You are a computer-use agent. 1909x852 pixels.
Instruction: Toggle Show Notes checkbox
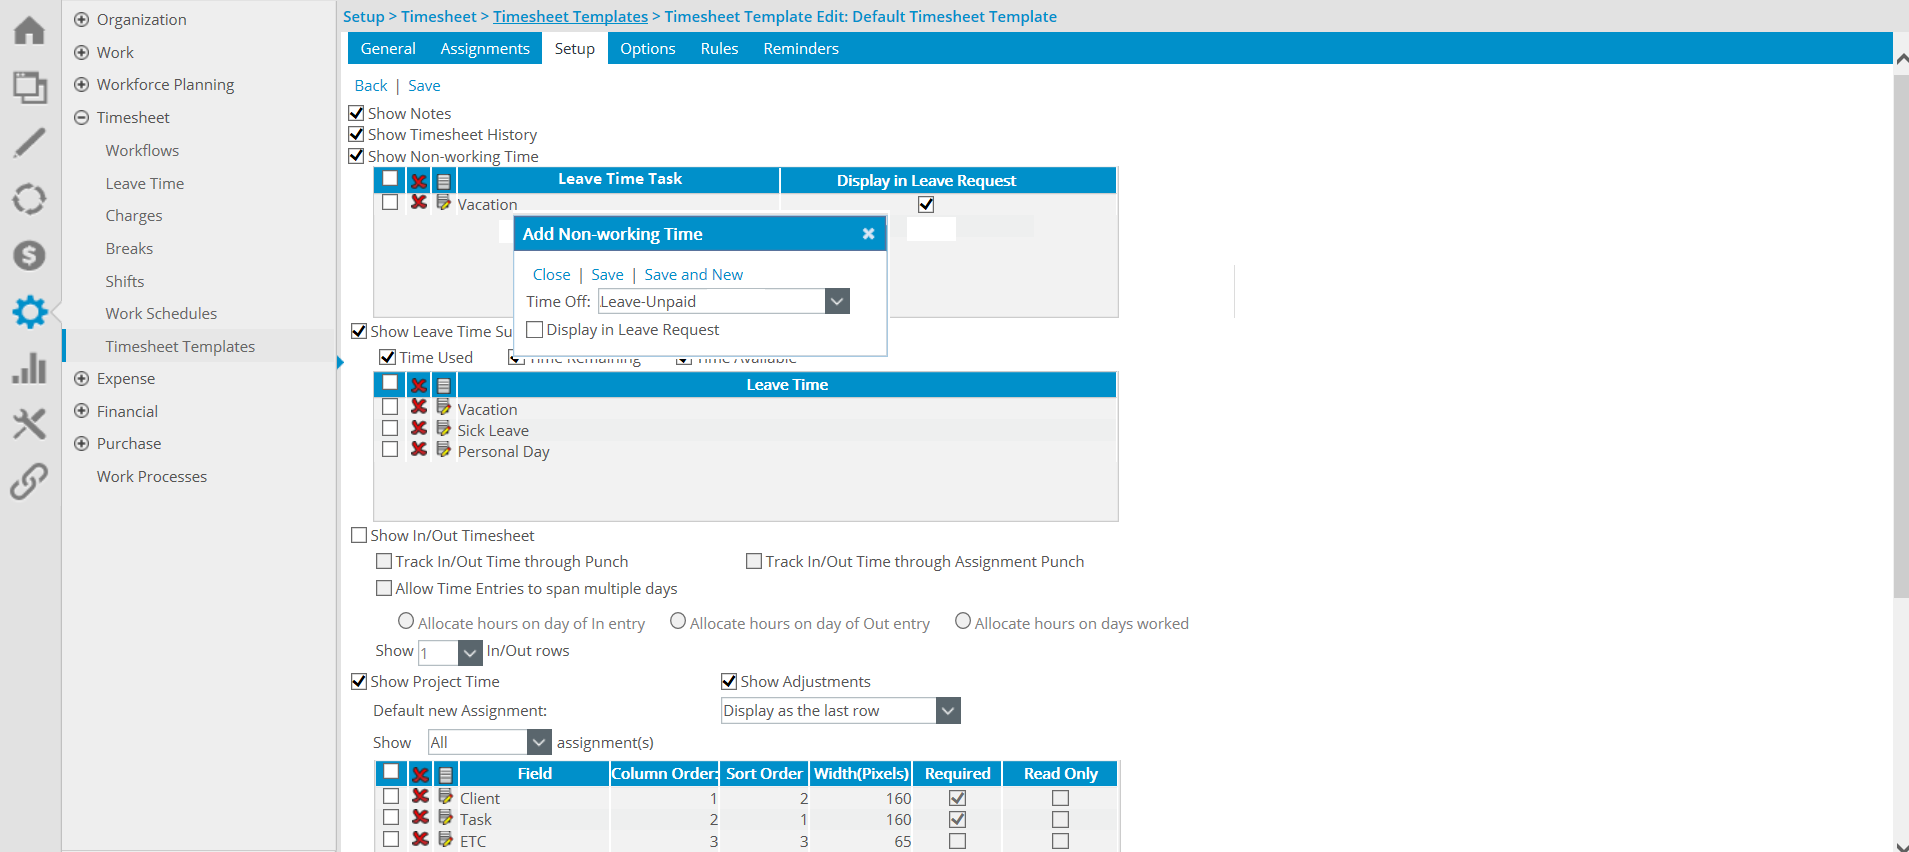[356, 113]
